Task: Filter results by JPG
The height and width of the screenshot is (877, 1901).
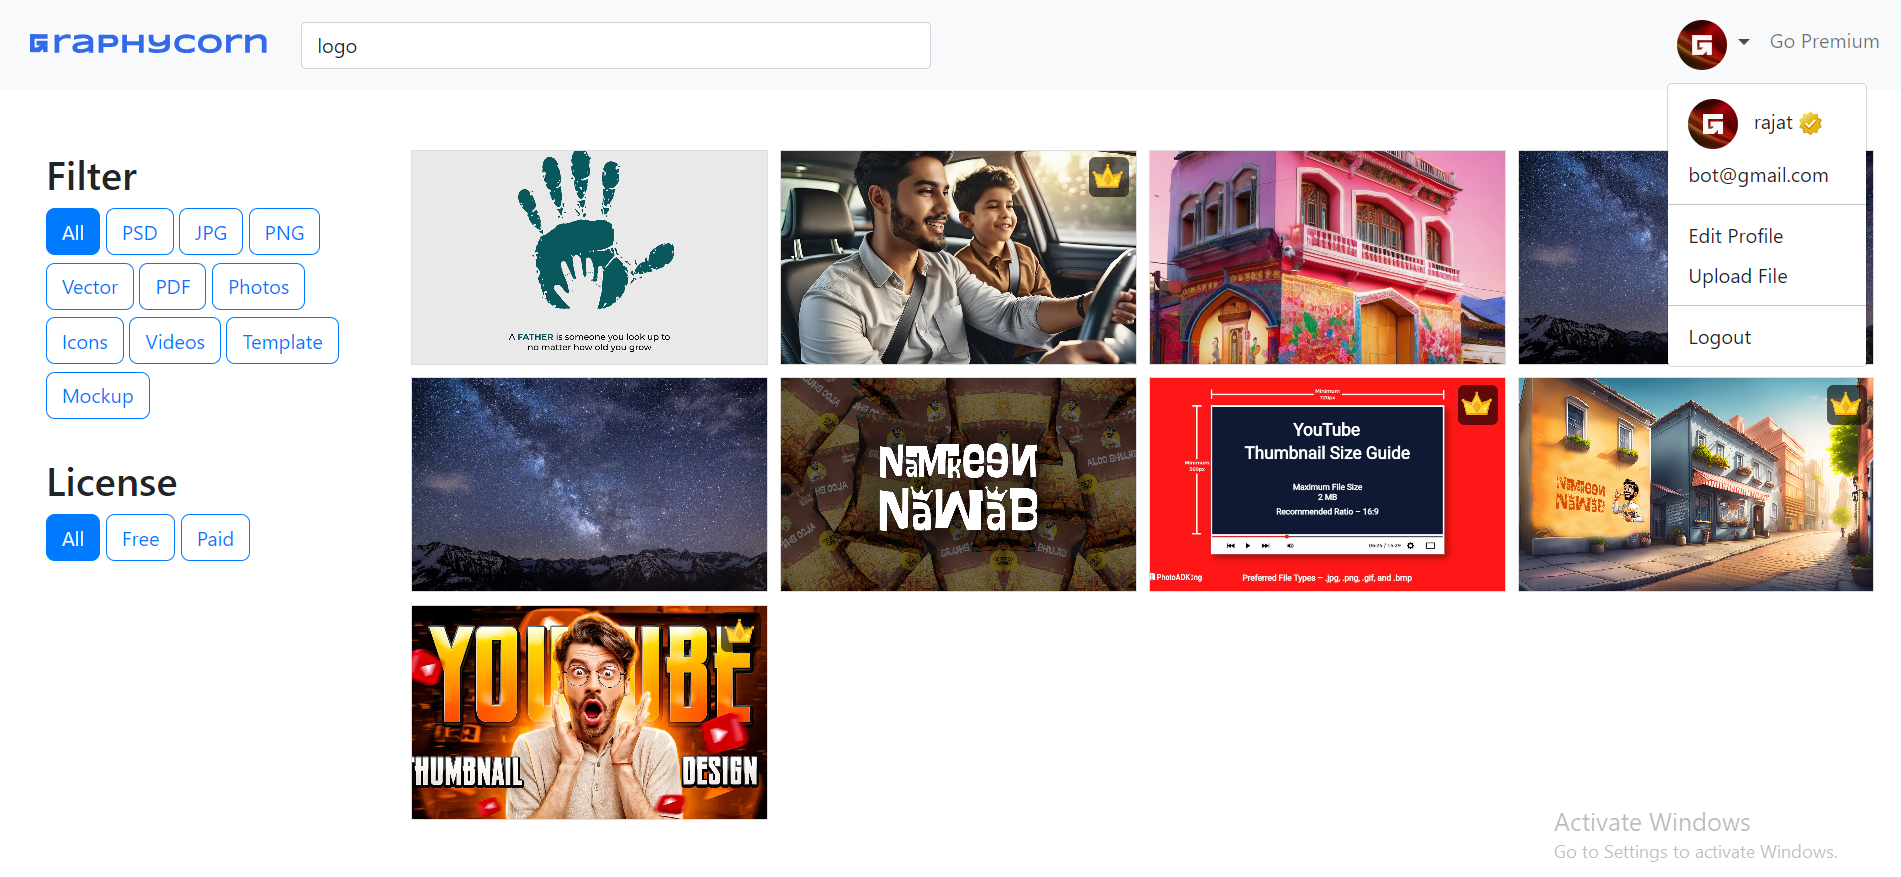Action: tap(211, 232)
